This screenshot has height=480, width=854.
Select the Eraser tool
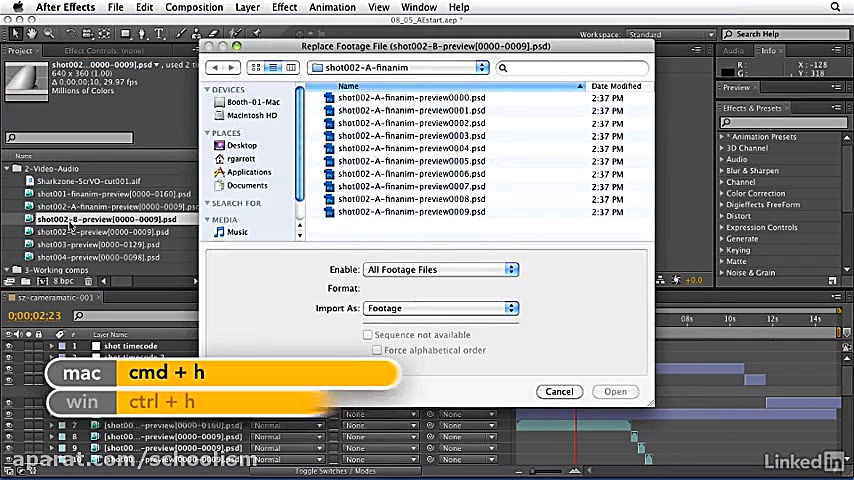(214, 34)
